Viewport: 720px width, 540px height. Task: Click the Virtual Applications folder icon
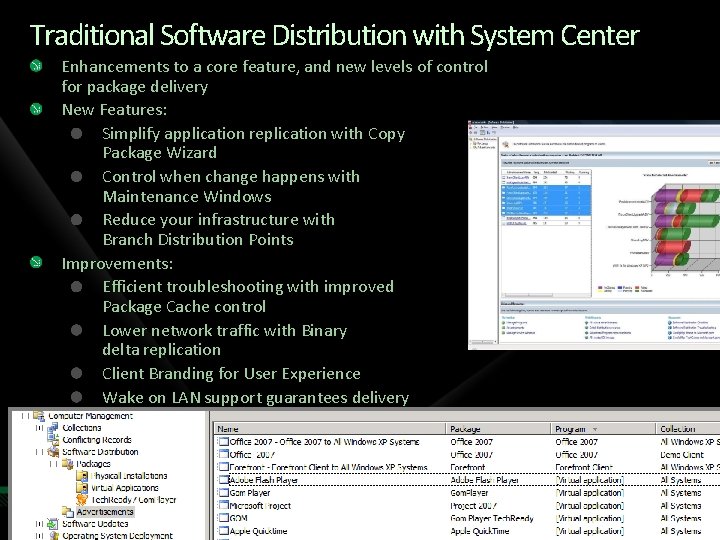point(82,488)
